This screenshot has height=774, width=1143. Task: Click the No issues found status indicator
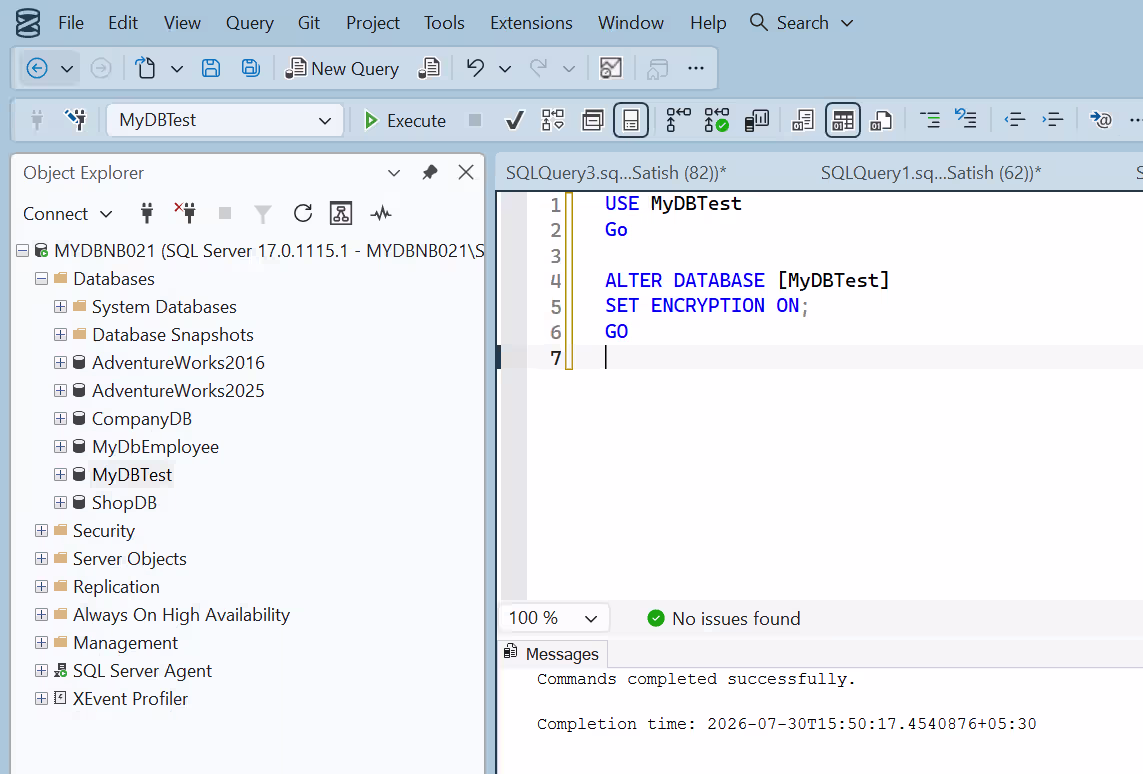click(x=724, y=619)
